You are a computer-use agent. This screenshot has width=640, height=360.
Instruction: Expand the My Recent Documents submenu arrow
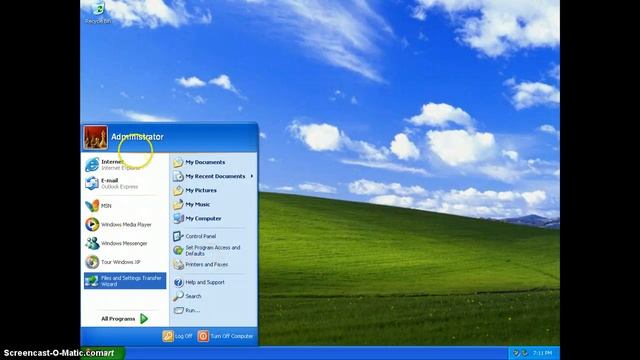click(252, 176)
